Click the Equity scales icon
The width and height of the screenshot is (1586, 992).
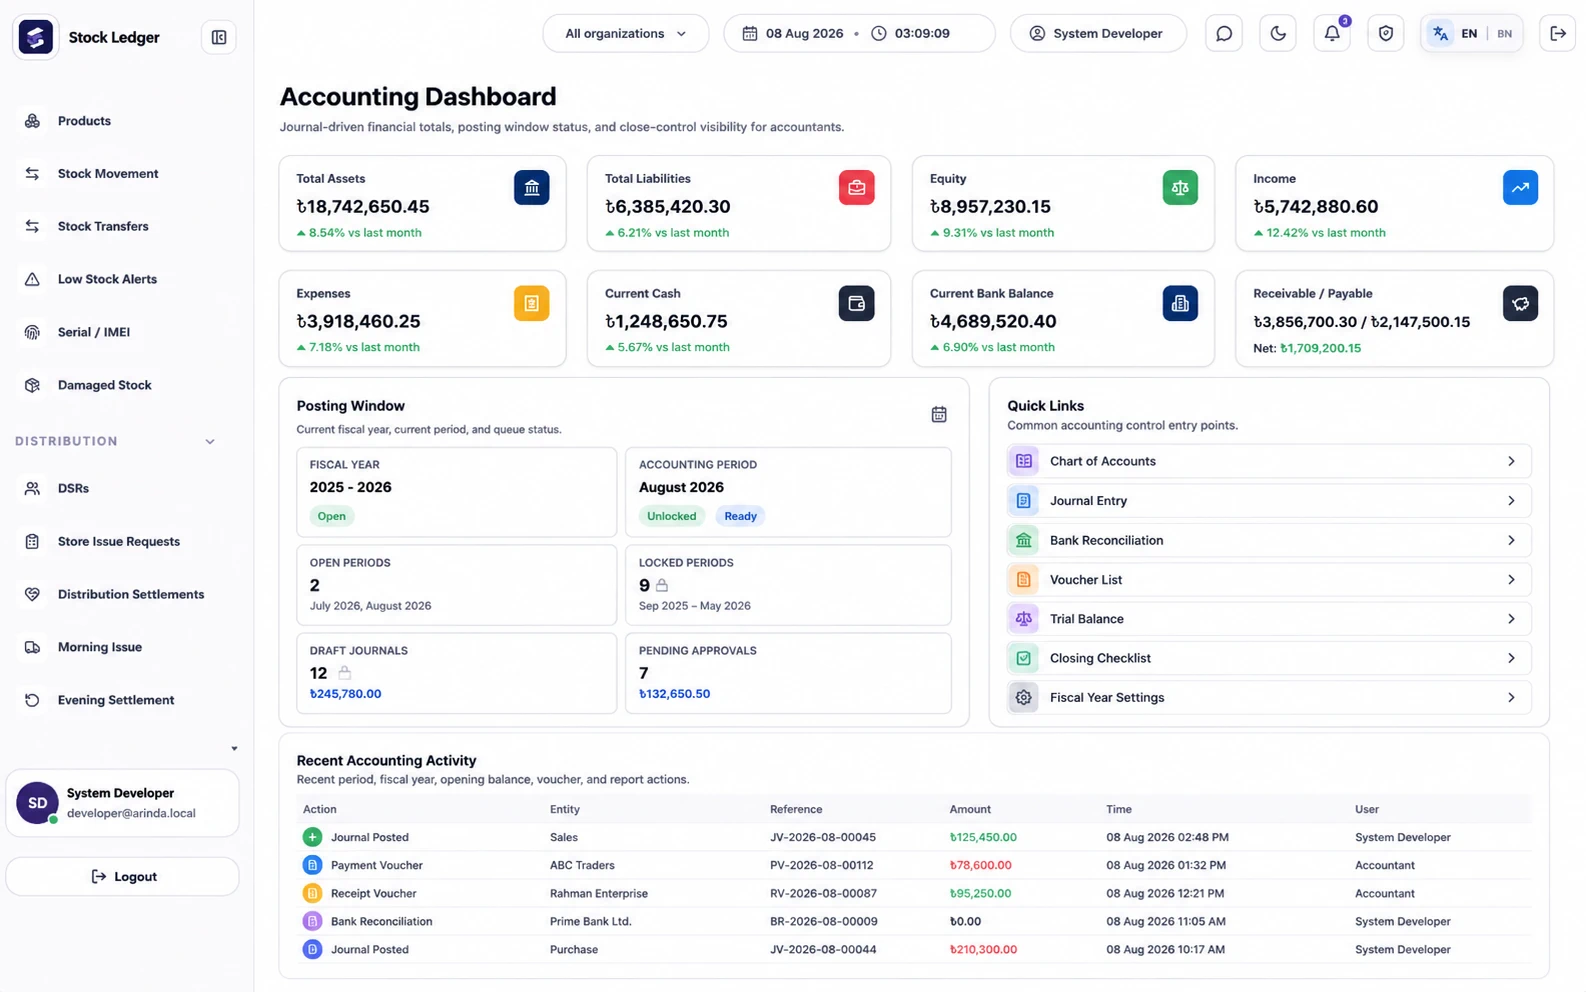1181,187
